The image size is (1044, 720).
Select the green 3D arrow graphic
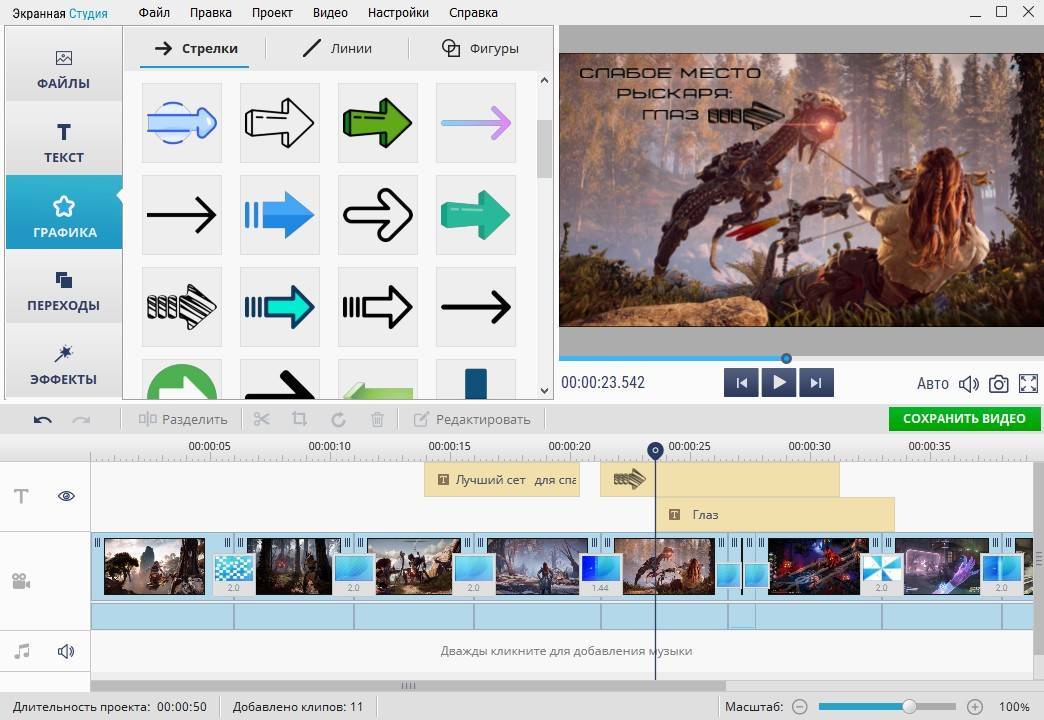pyautogui.click(x=377, y=123)
